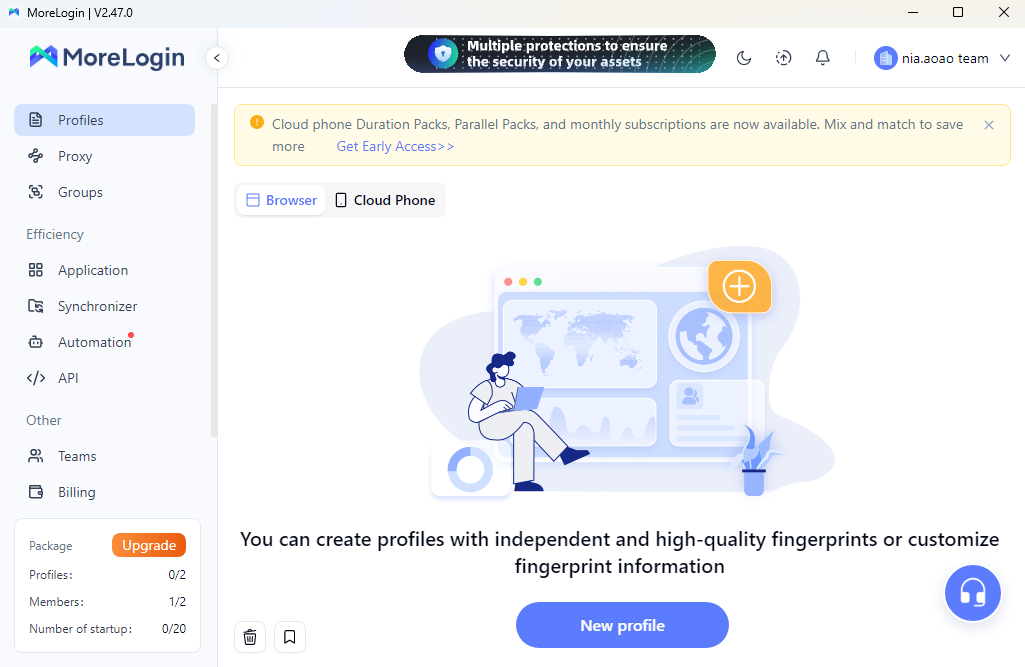The image size is (1025, 667).
Task: Open bookmarked profiles list
Action: (289, 636)
